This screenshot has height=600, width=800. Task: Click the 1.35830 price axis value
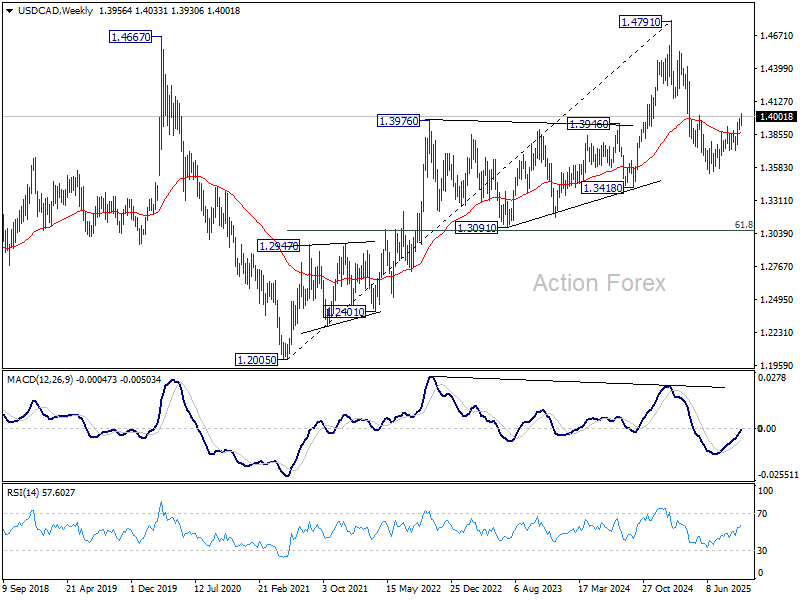[777, 167]
